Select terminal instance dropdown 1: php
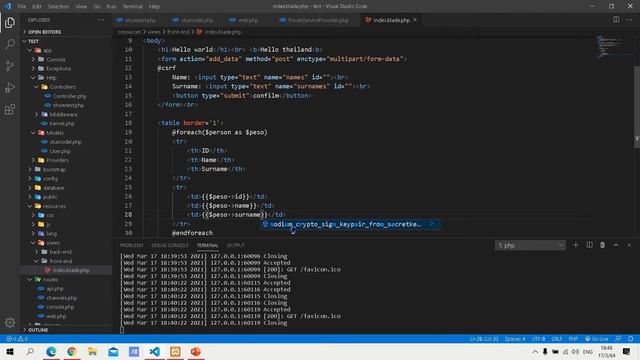Image resolution: width=640 pixels, height=360 pixels. coord(530,245)
